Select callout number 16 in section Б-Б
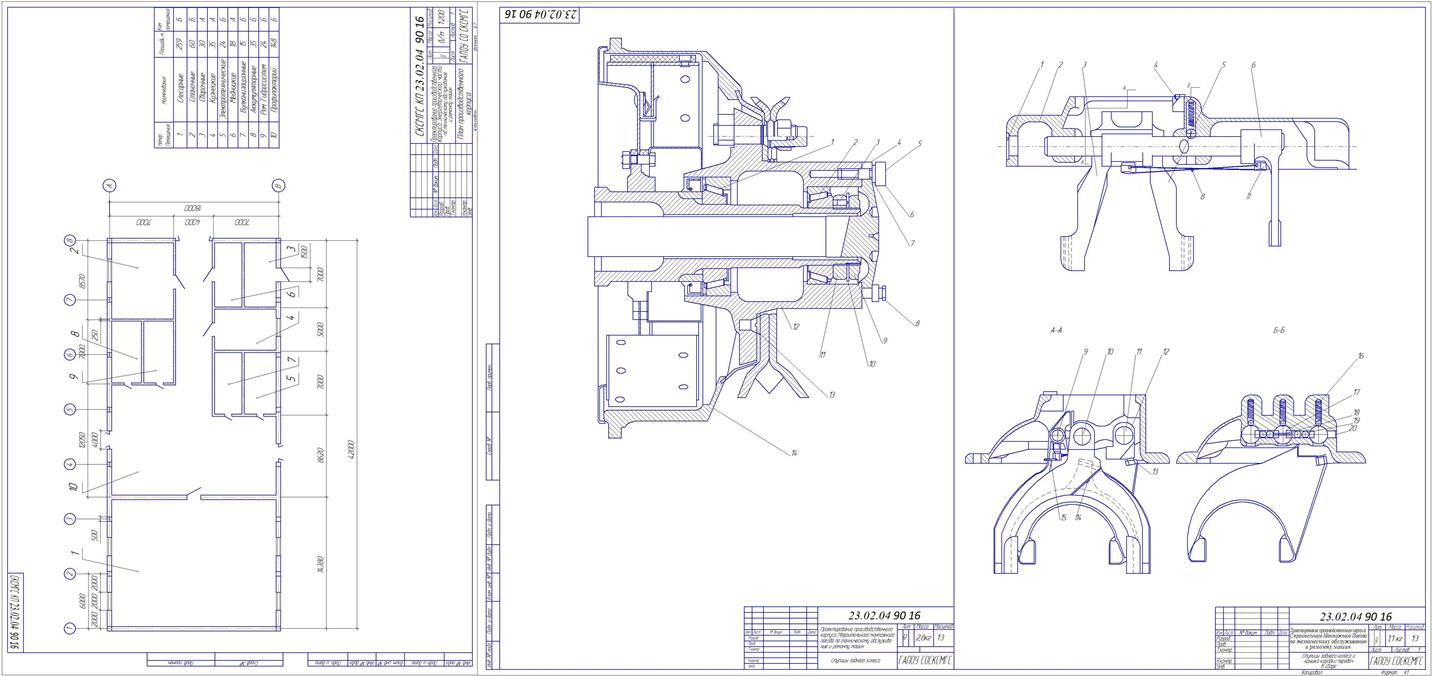The image size is (1432, 676). point(1361,356)
